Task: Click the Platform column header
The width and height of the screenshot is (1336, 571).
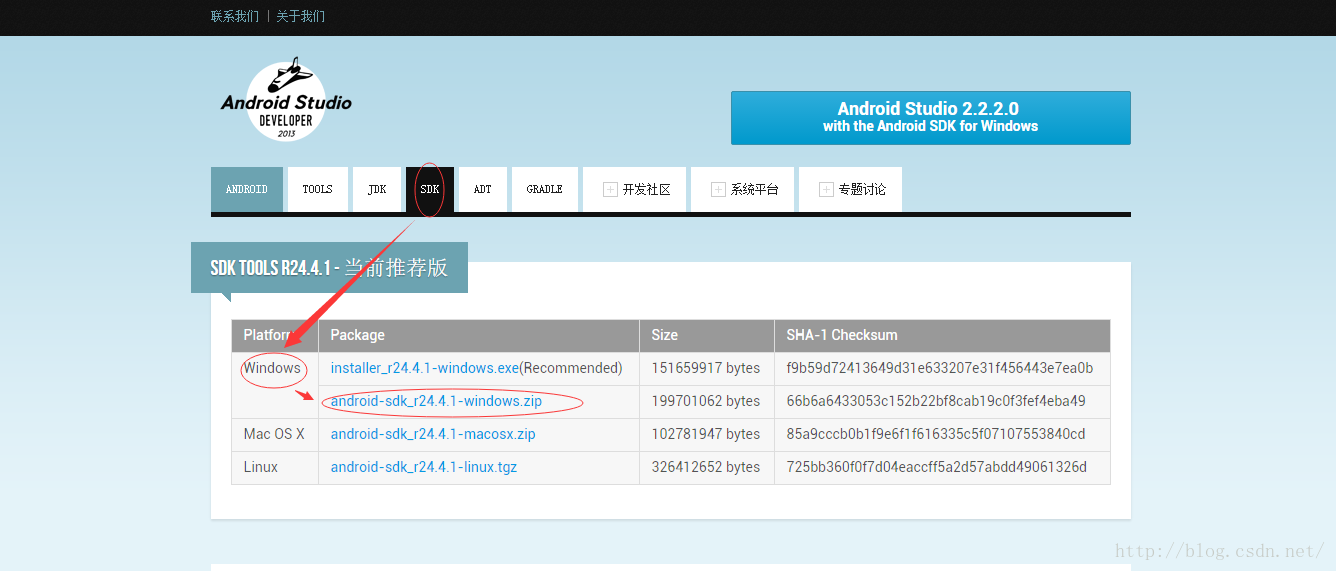Action: (275, 336)
